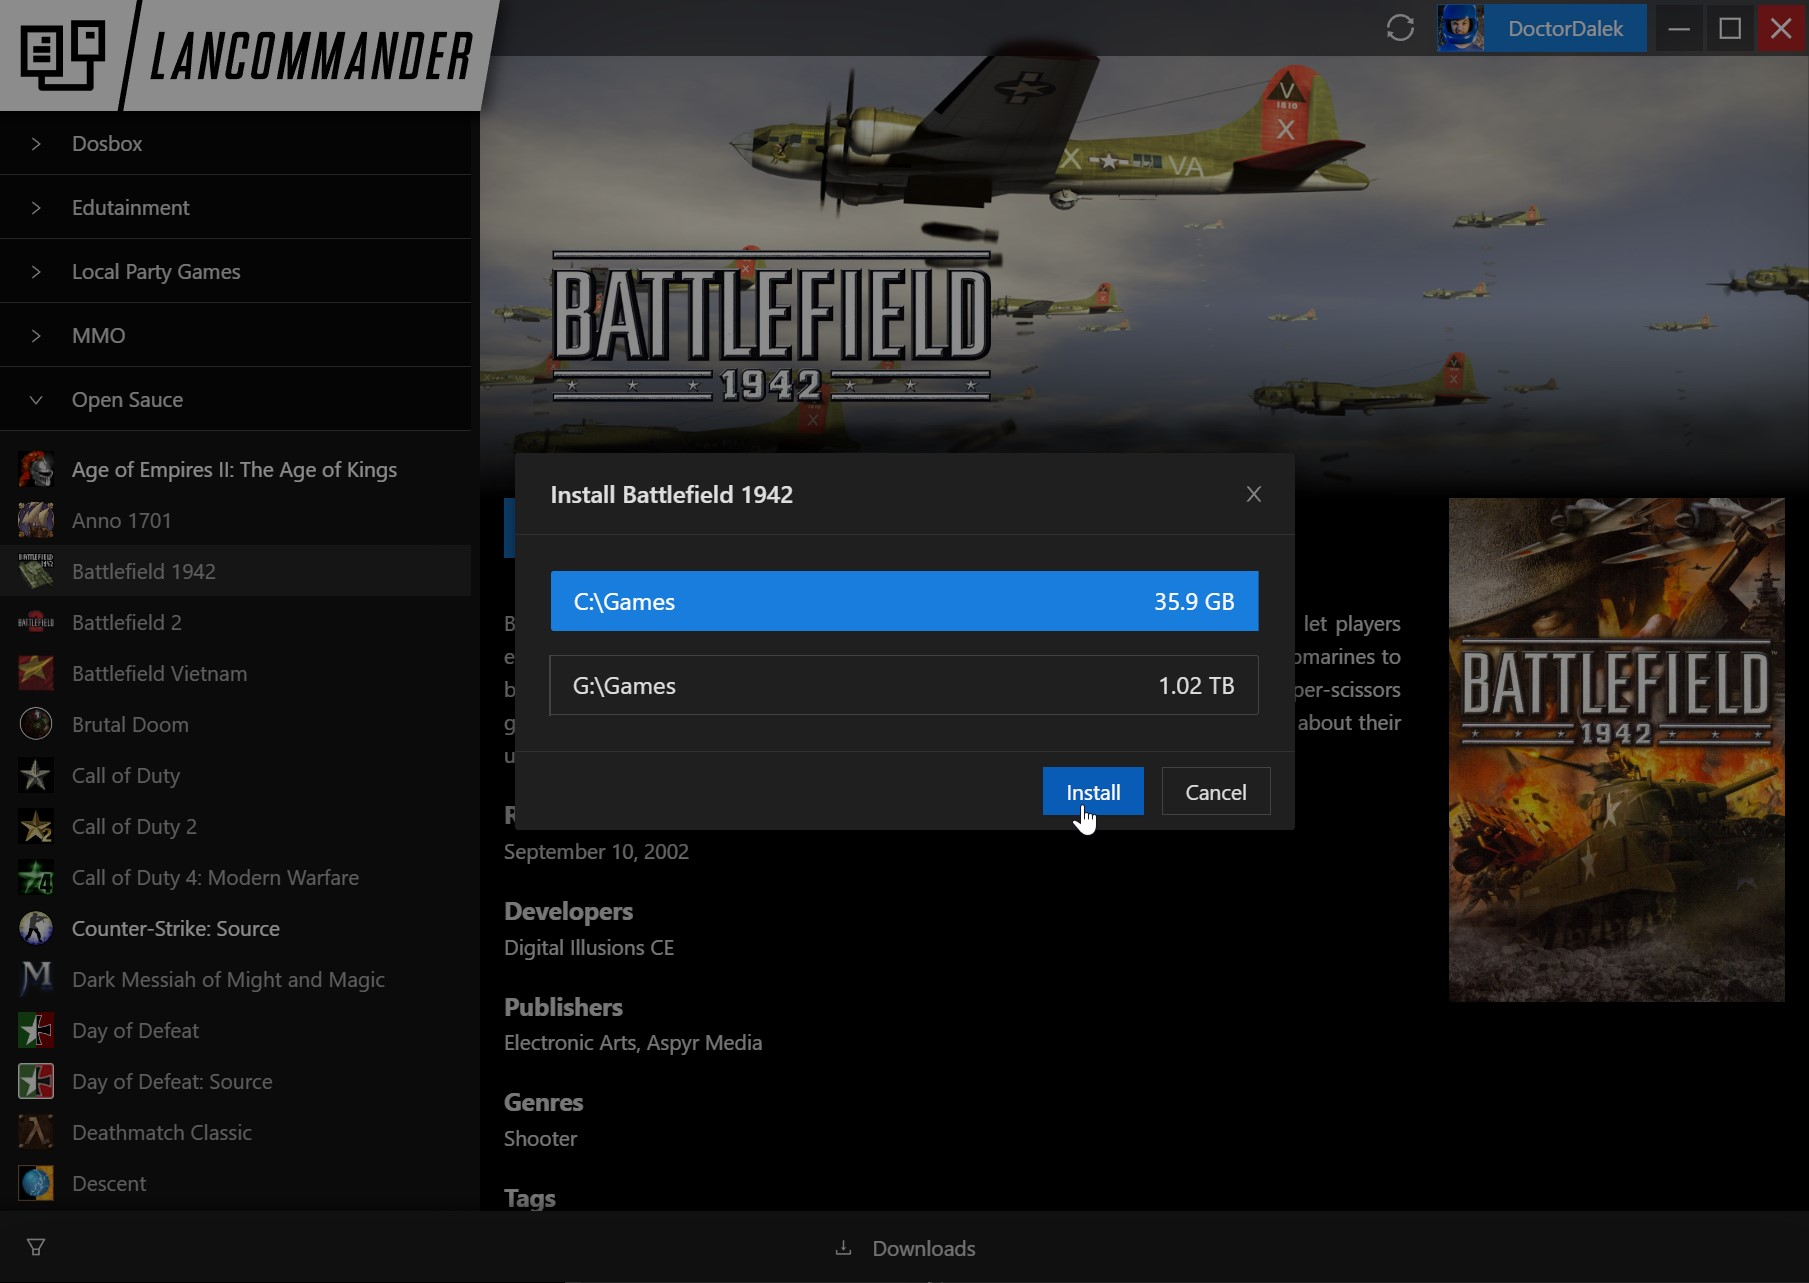Select G:\Games as the install location

(x=903, y=685)
